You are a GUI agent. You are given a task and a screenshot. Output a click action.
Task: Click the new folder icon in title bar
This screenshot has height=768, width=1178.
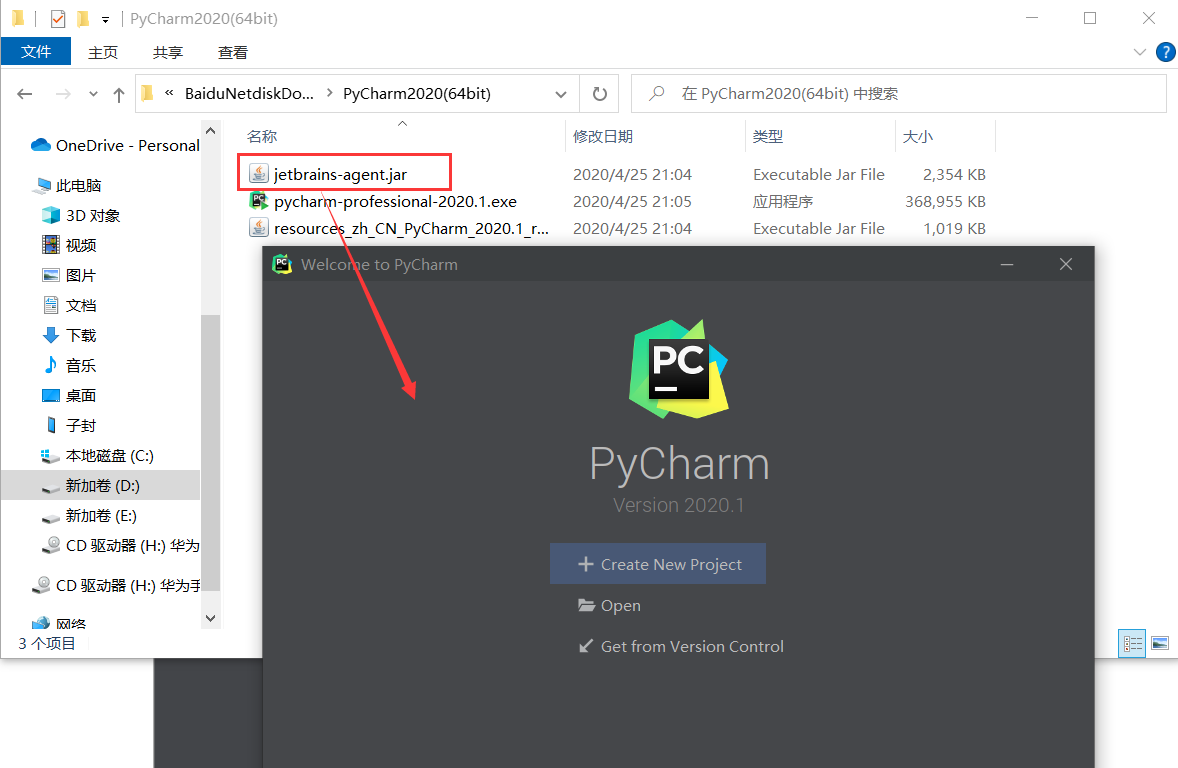click(x=83, y=18)
